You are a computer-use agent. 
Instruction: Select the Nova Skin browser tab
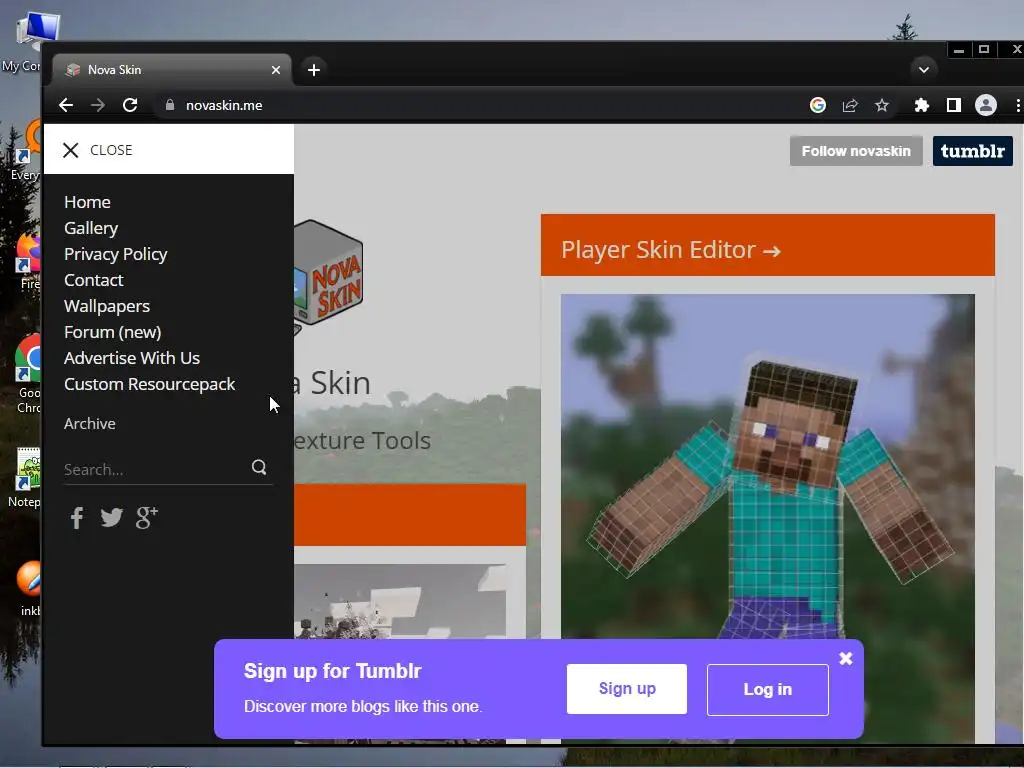pos(171,70)
